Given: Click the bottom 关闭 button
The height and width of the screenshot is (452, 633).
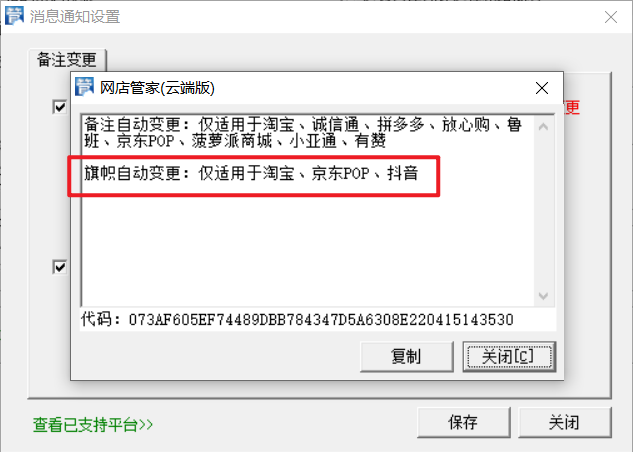Looking at the screenshot, I should pos(564,422).
